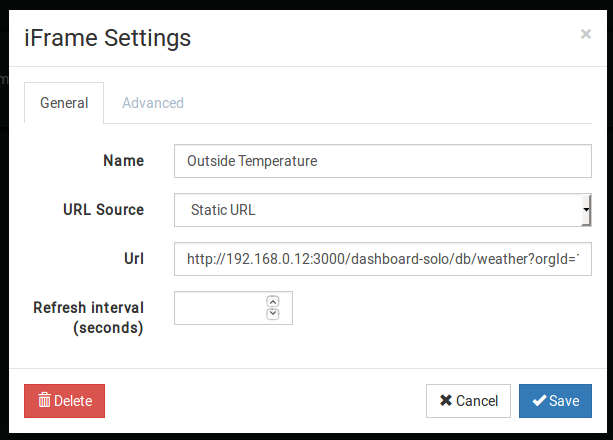Click the URL Source dropdown arrow
This screenshot has height=440, width=613.
pyautogui.click(x=585, y=210)
